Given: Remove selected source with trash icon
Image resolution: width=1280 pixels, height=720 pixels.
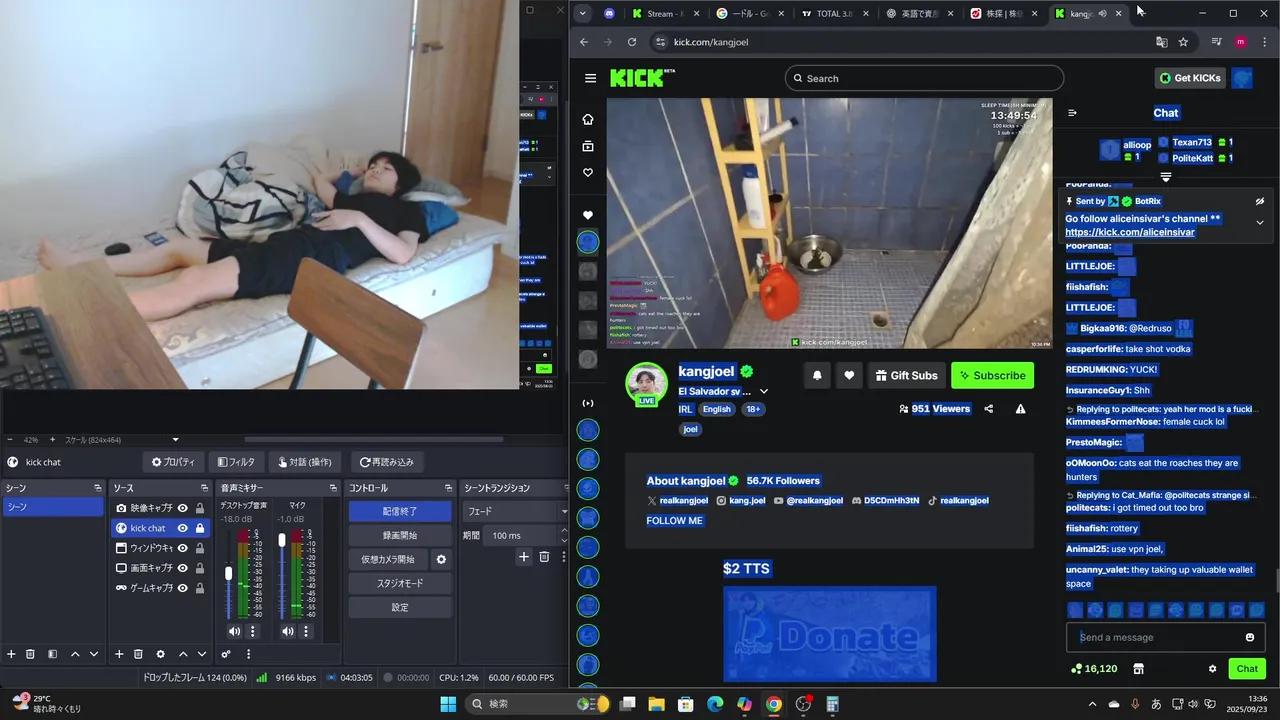Looking at the screenshot, I should point(138,654).
